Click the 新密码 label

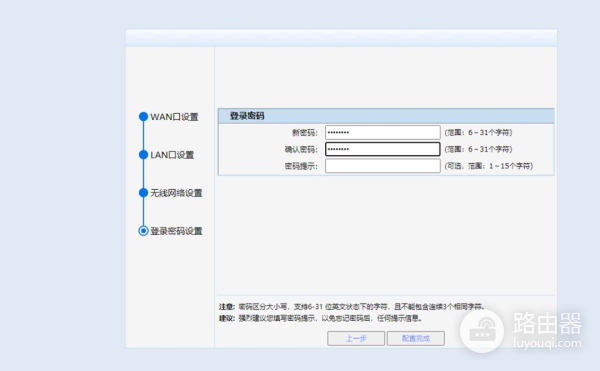[305, 133]
